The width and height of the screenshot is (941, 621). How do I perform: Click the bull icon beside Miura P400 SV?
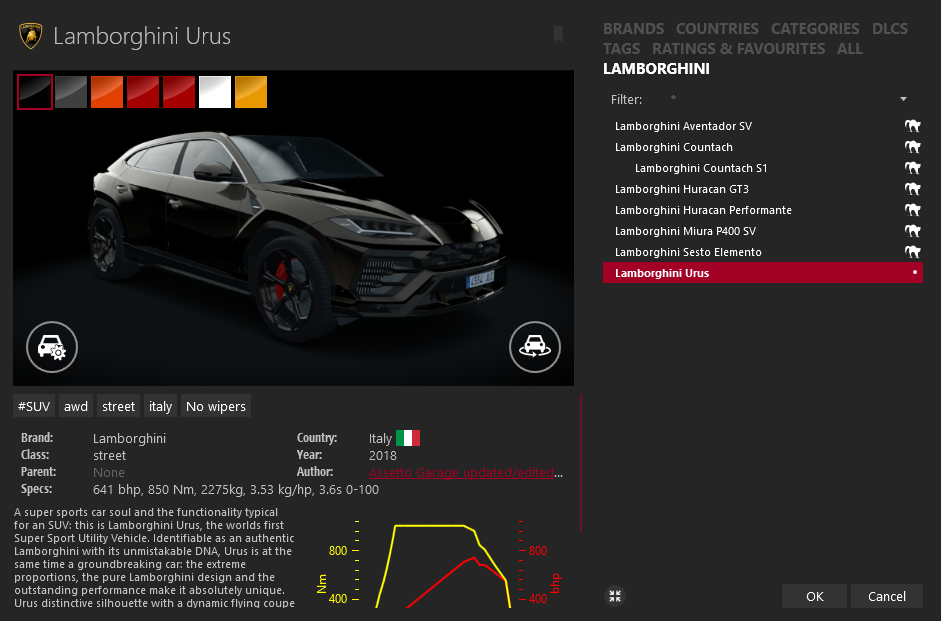click(913, 231)
